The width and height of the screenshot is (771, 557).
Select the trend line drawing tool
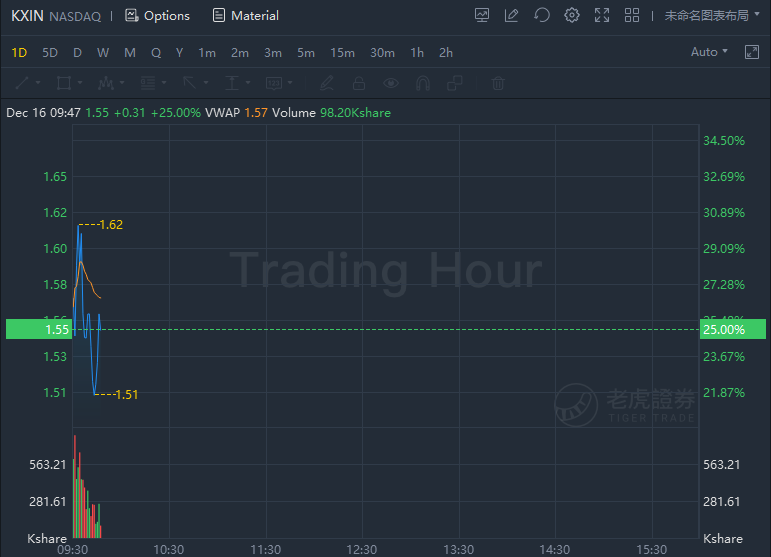(x=22, y=83)
